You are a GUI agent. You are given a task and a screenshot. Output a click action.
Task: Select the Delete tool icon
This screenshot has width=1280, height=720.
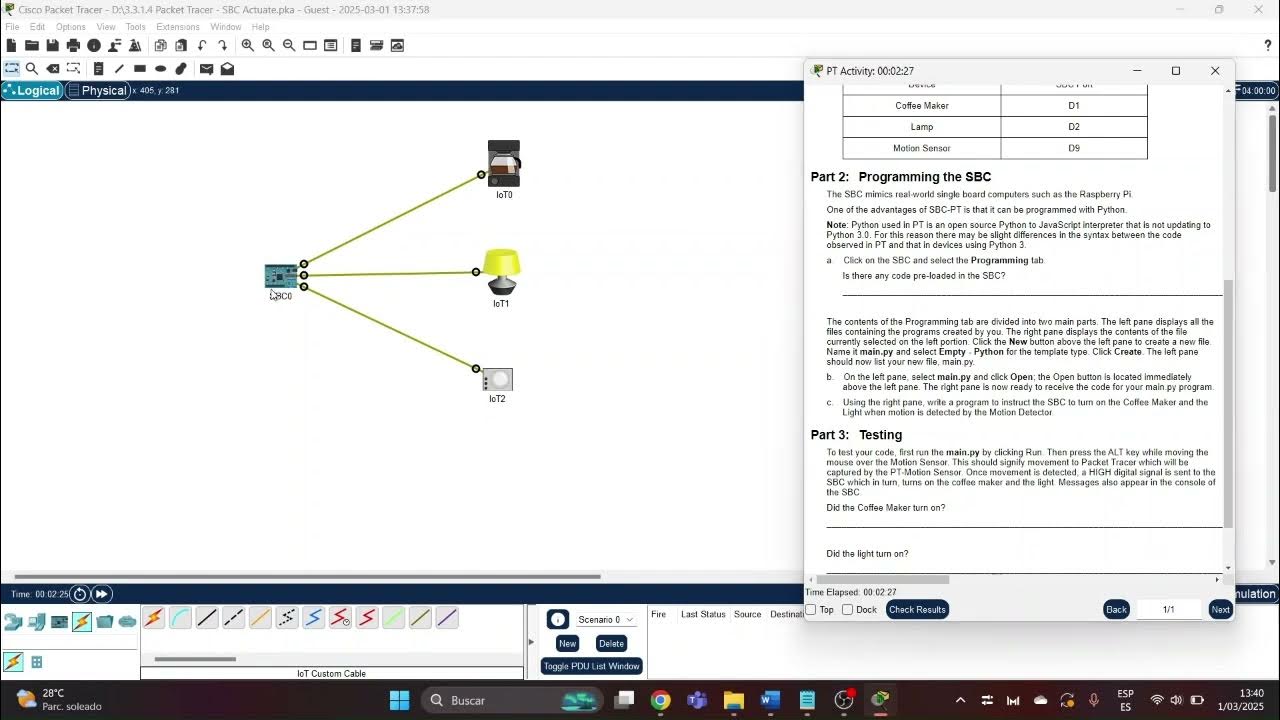tap(53, 69)
